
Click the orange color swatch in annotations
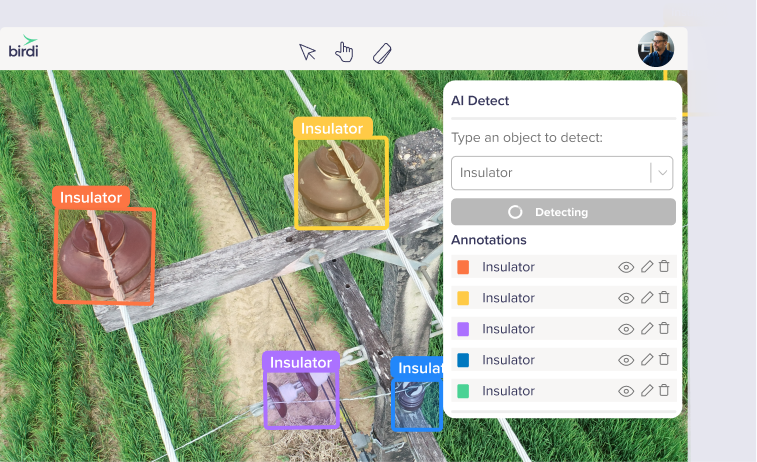[463, 267]
